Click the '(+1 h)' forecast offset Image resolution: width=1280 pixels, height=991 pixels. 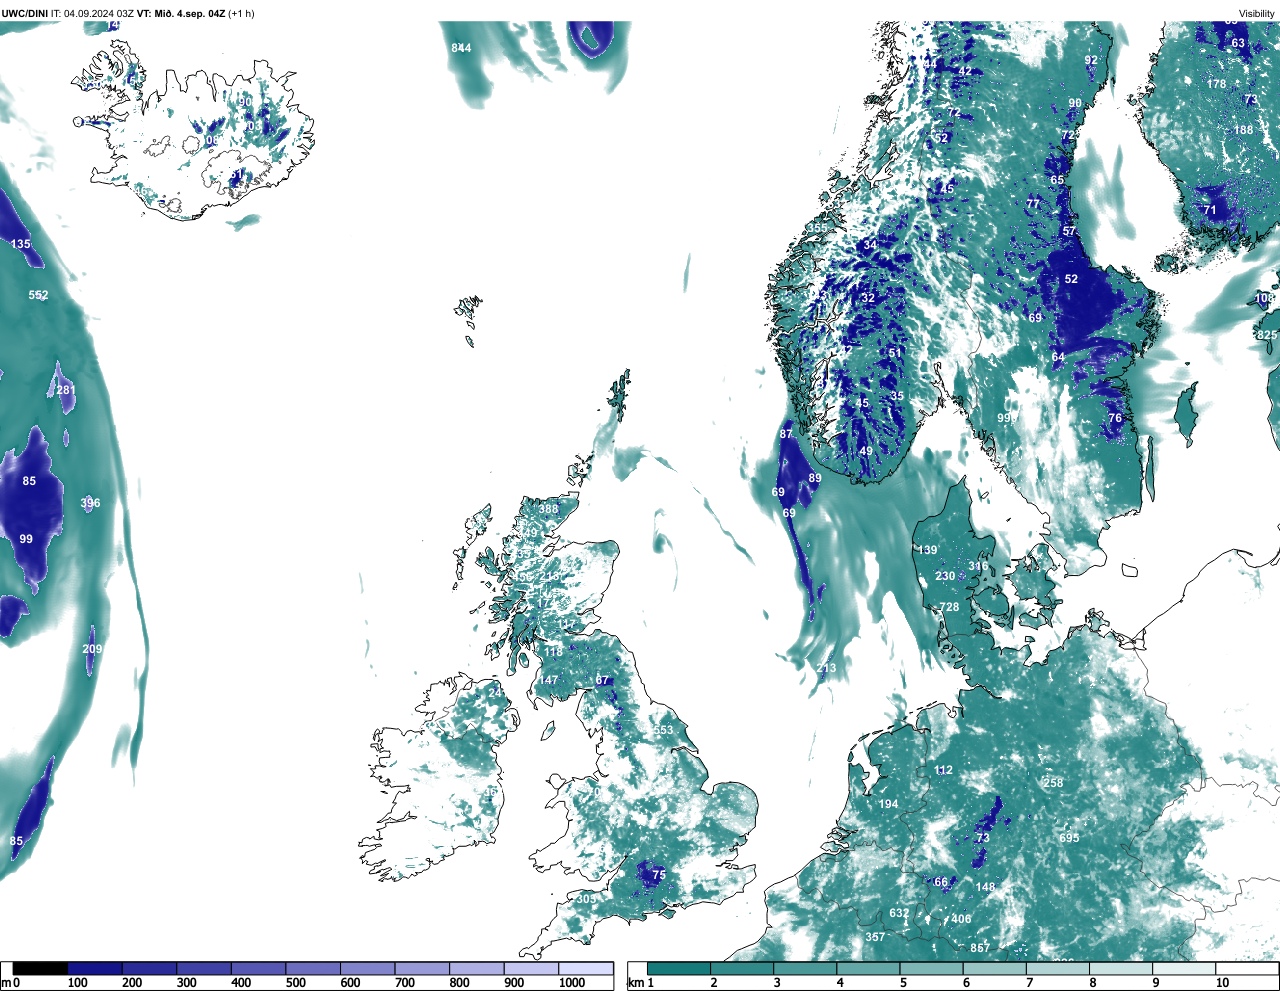coord(241,13)
